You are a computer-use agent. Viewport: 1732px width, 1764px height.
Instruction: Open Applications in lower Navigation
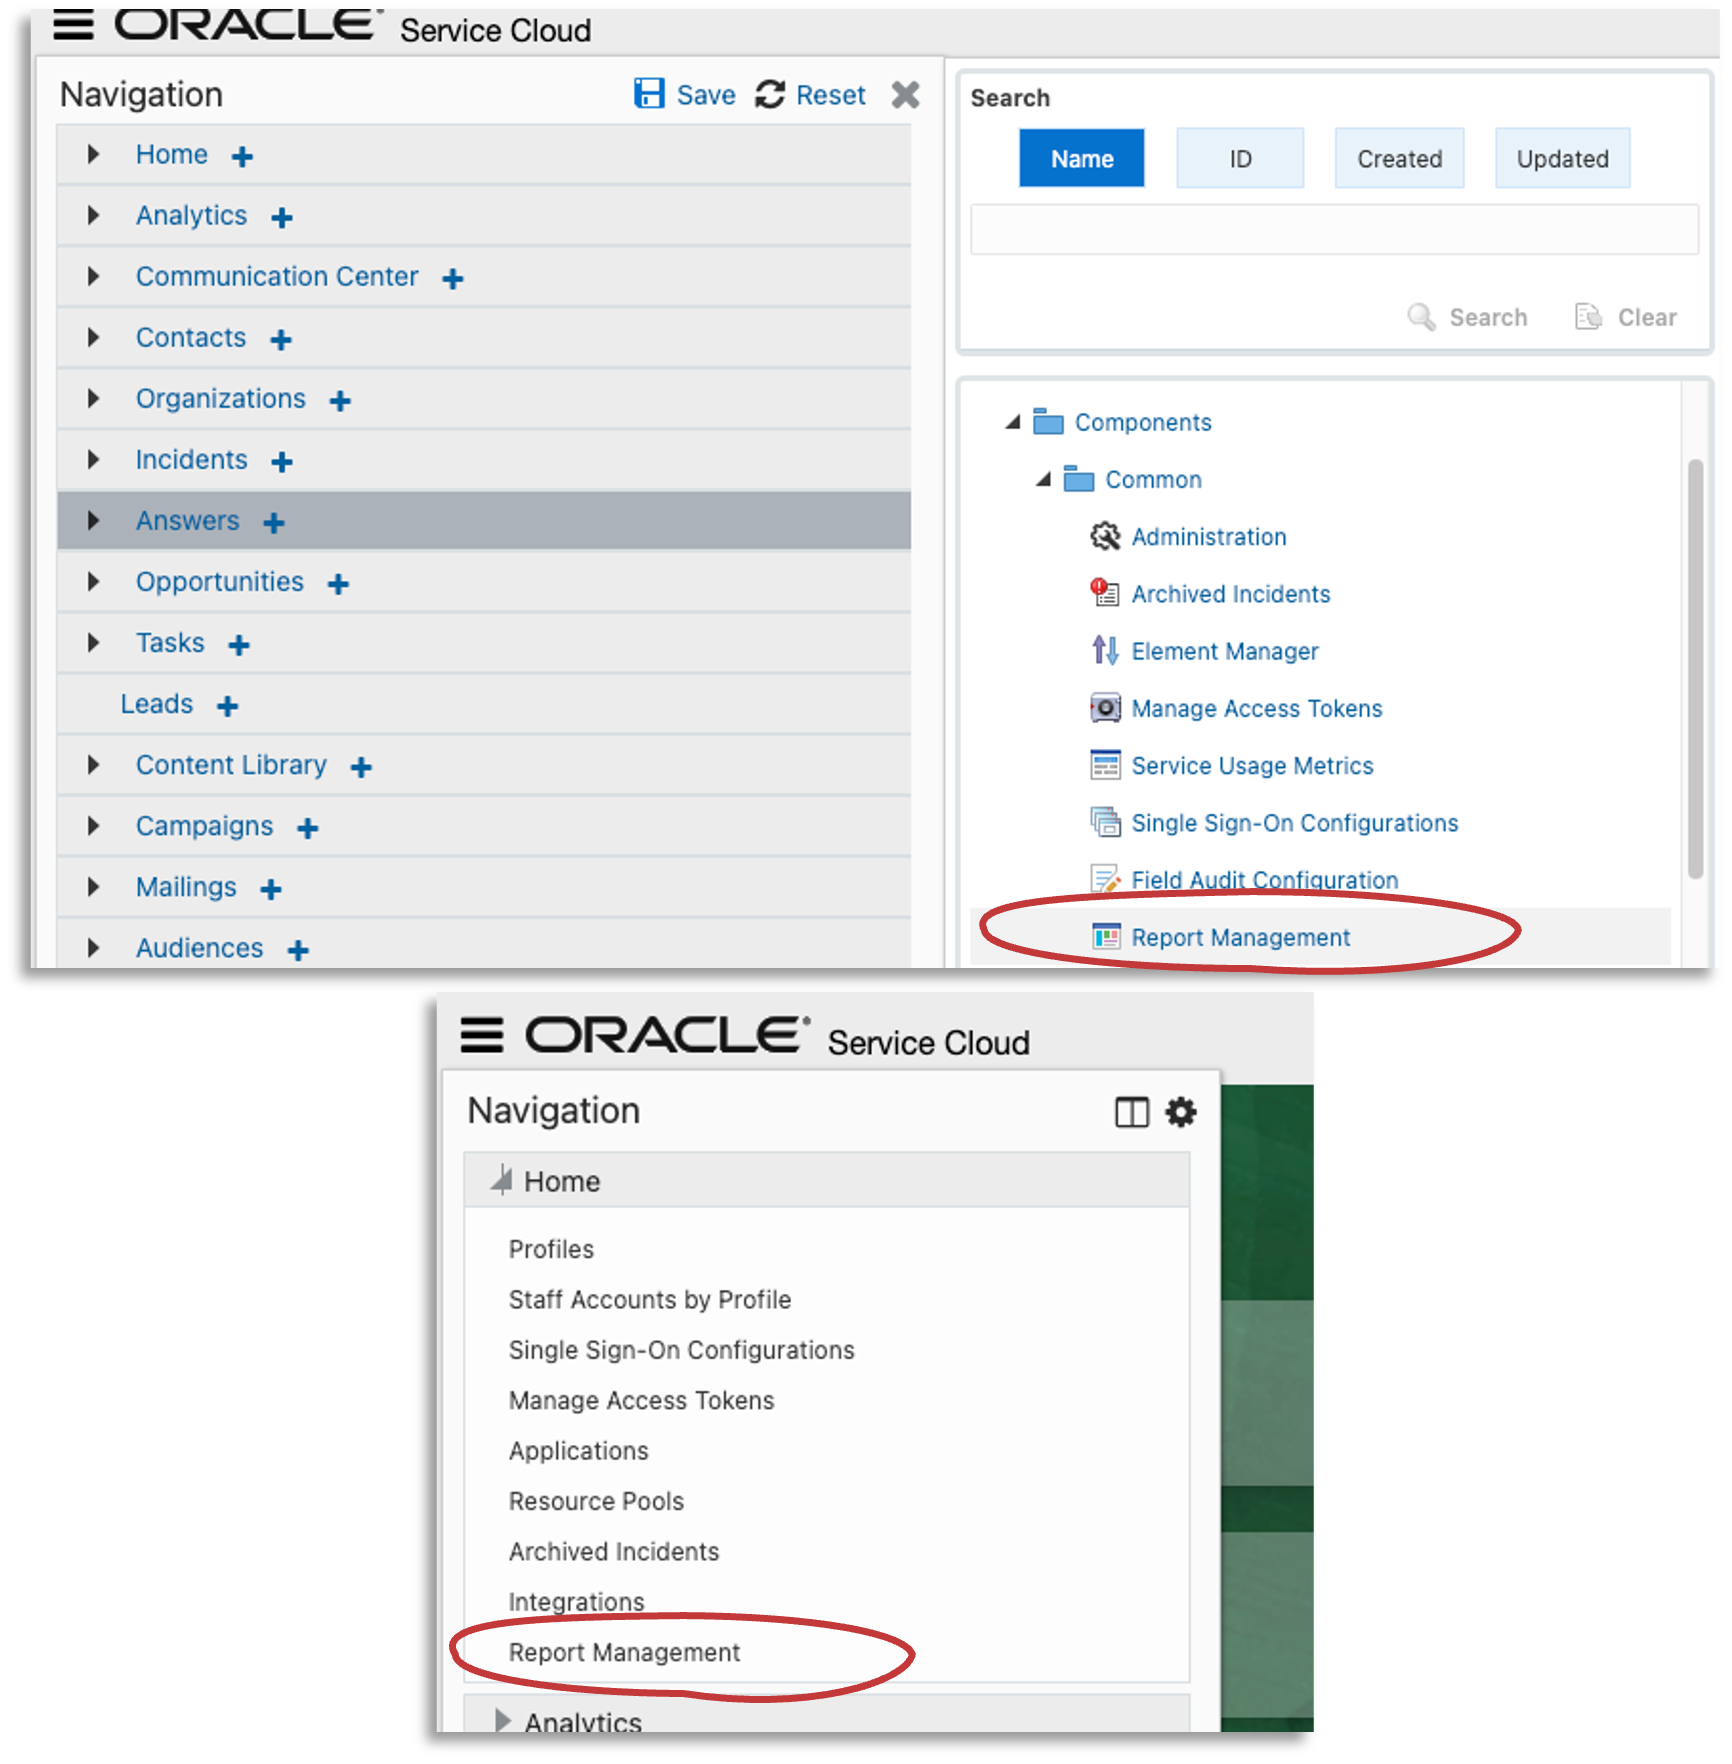pyautogui.click(x=578, y=1451)
